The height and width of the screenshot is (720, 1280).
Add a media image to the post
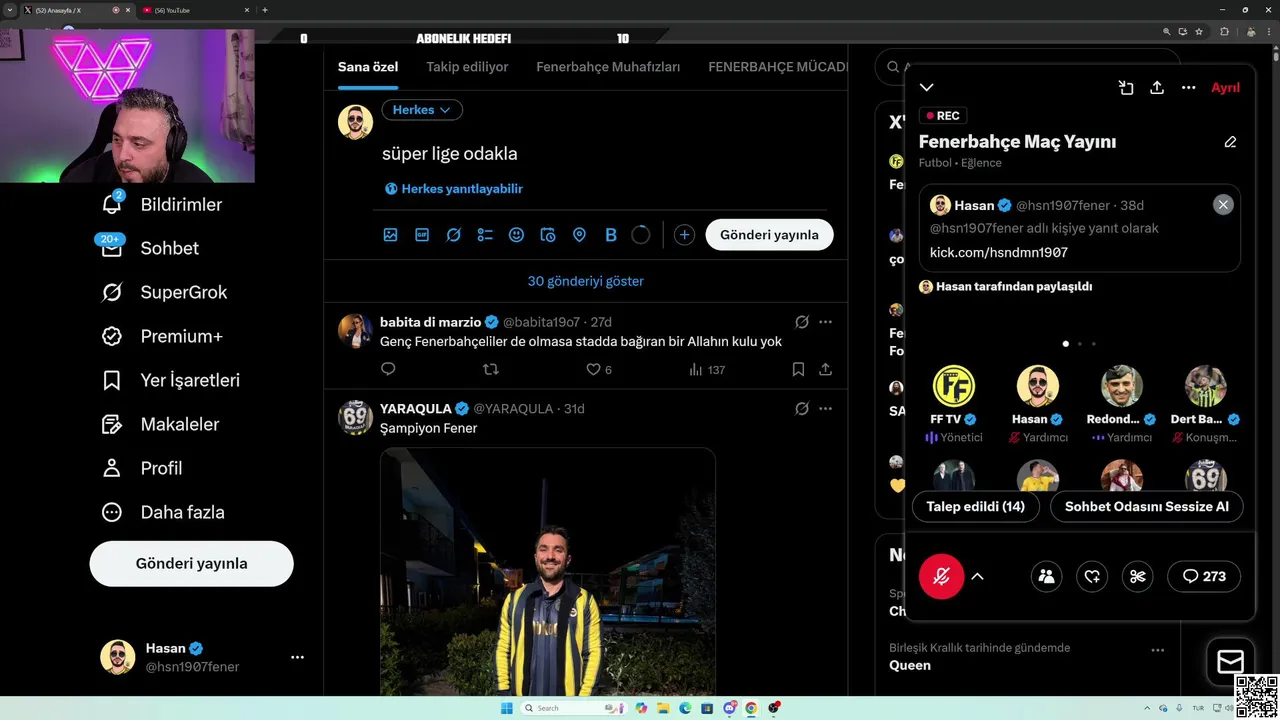[390, 235]
